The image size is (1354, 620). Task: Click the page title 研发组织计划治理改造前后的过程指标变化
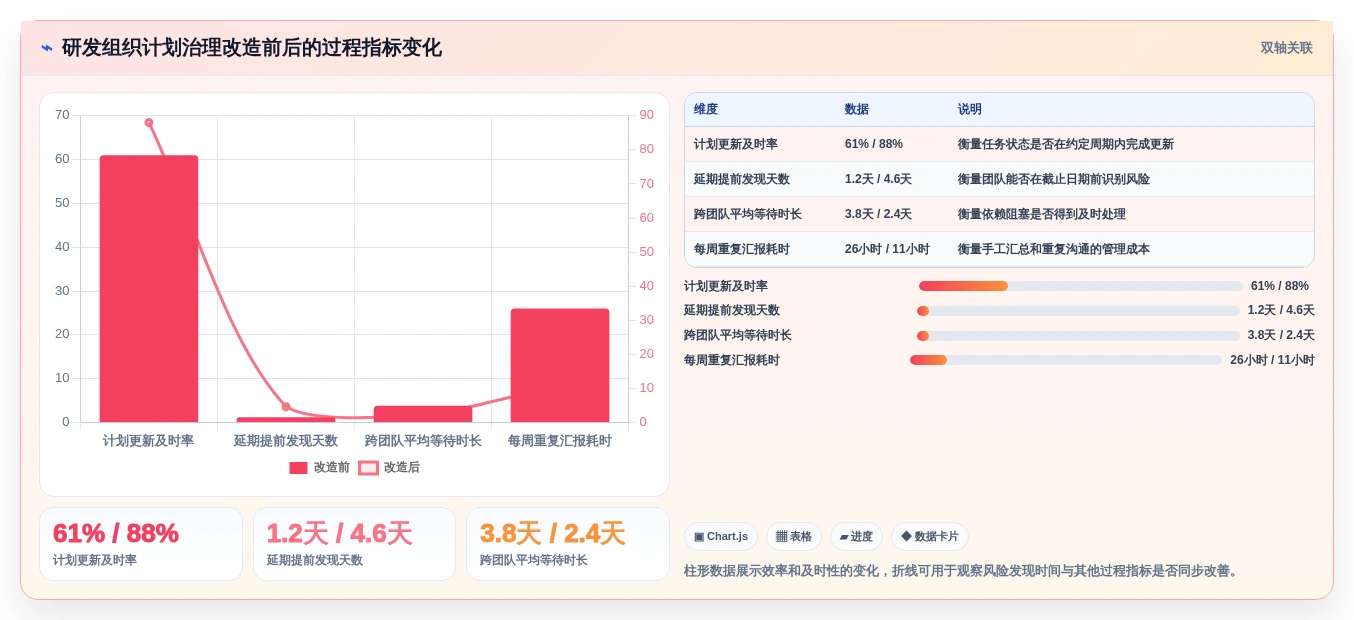252,48
